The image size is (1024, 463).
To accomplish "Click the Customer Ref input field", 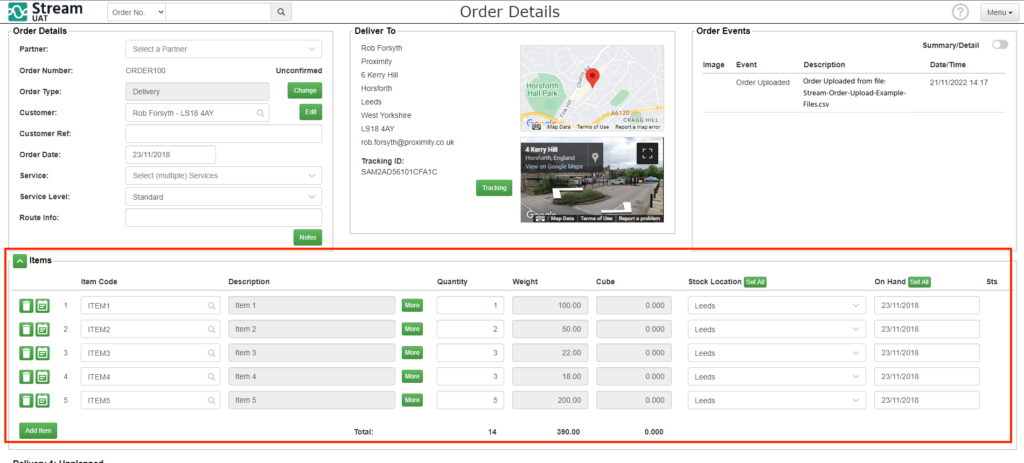I will 223,134.
